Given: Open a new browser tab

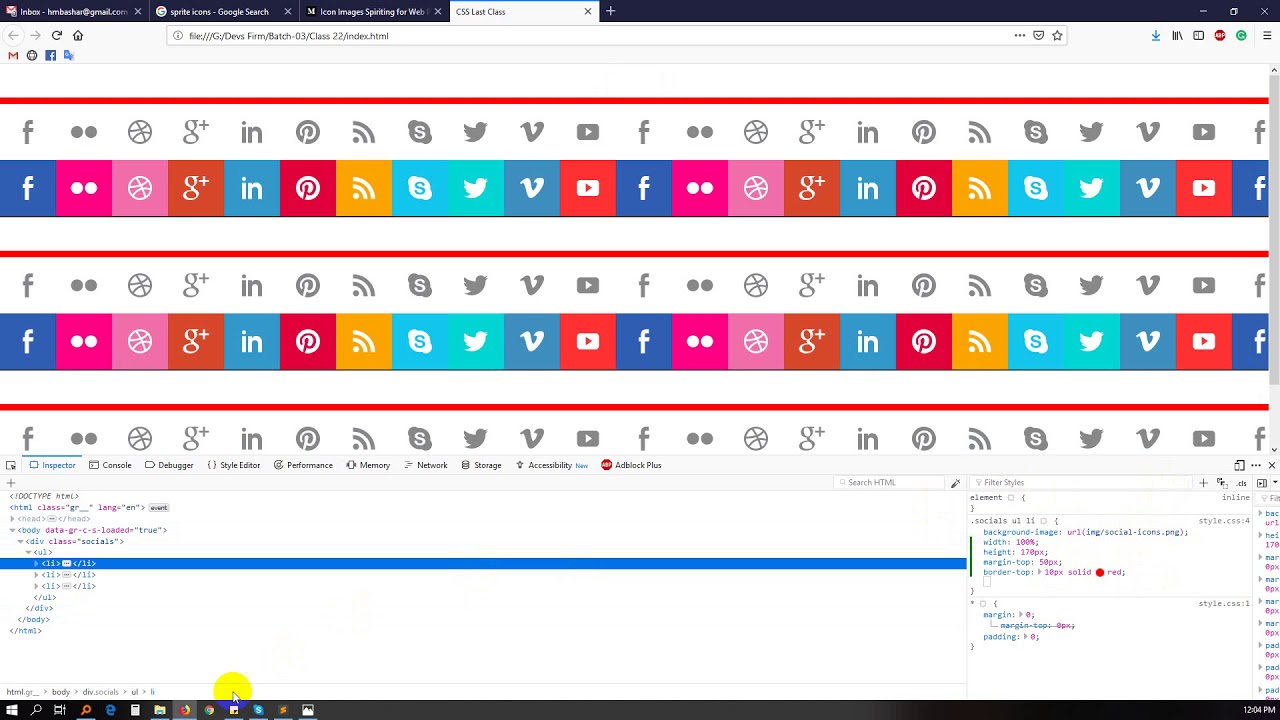Looking at the screenshot, I should [610, 12].
